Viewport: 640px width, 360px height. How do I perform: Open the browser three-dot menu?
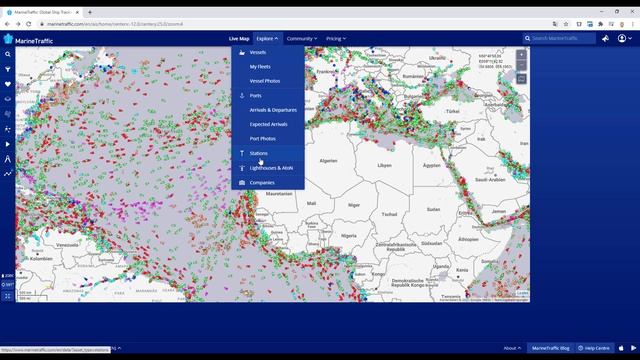click(x=633, y=24)
